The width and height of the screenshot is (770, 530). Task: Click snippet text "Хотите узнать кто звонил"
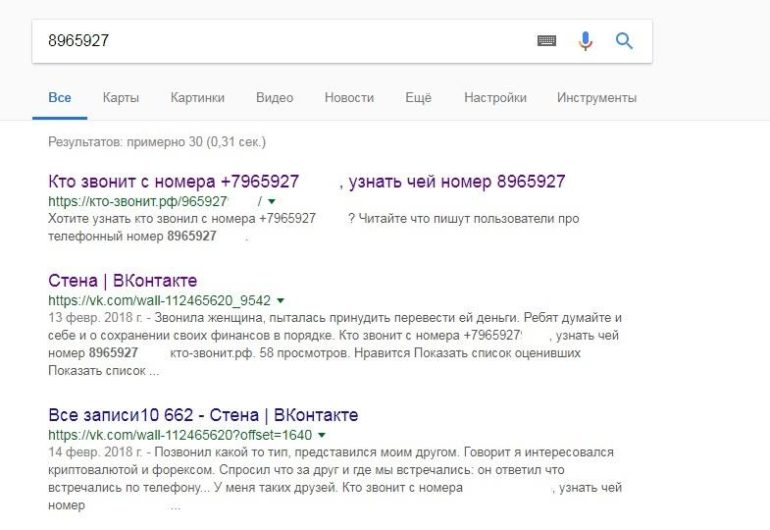[123, 219]
